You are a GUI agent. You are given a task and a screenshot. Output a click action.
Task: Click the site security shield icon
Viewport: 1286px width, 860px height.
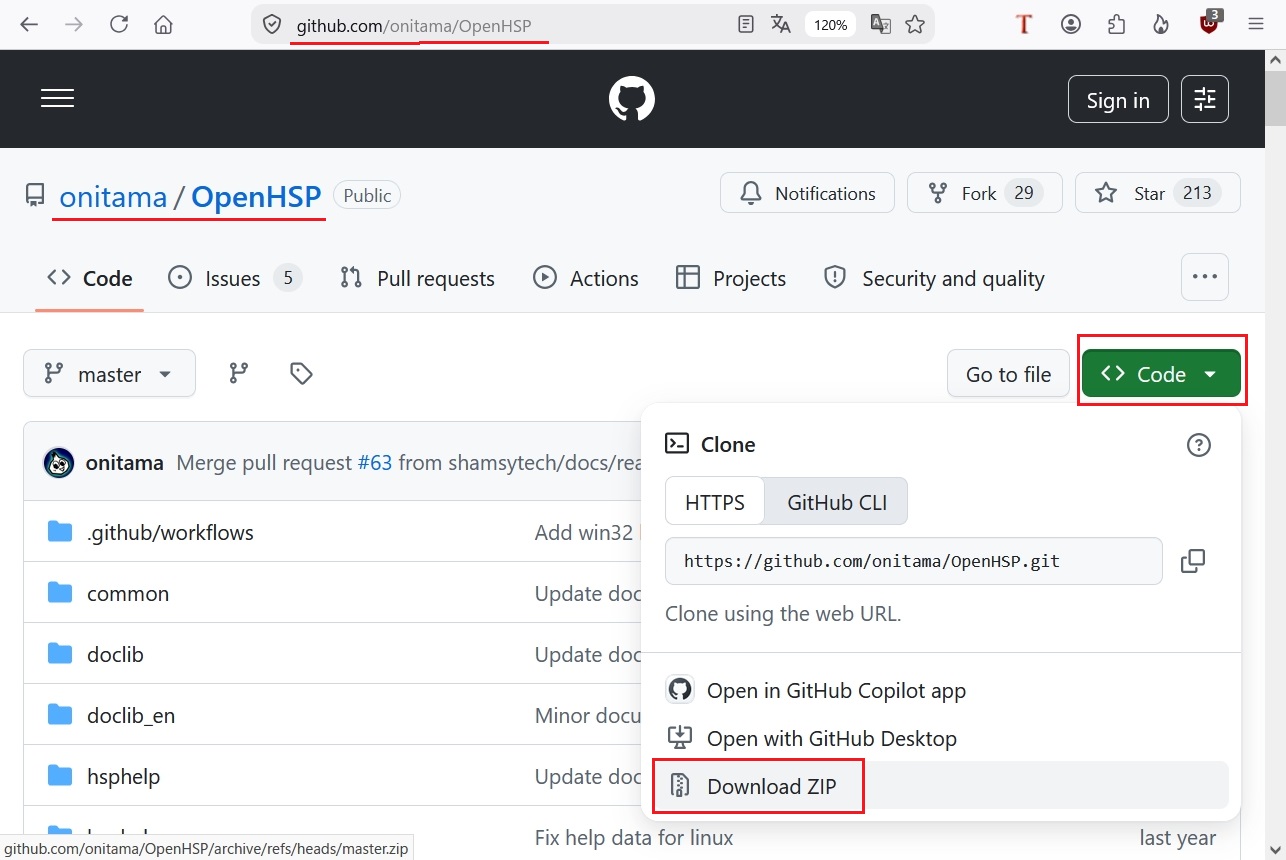click(x=271, y=25)
